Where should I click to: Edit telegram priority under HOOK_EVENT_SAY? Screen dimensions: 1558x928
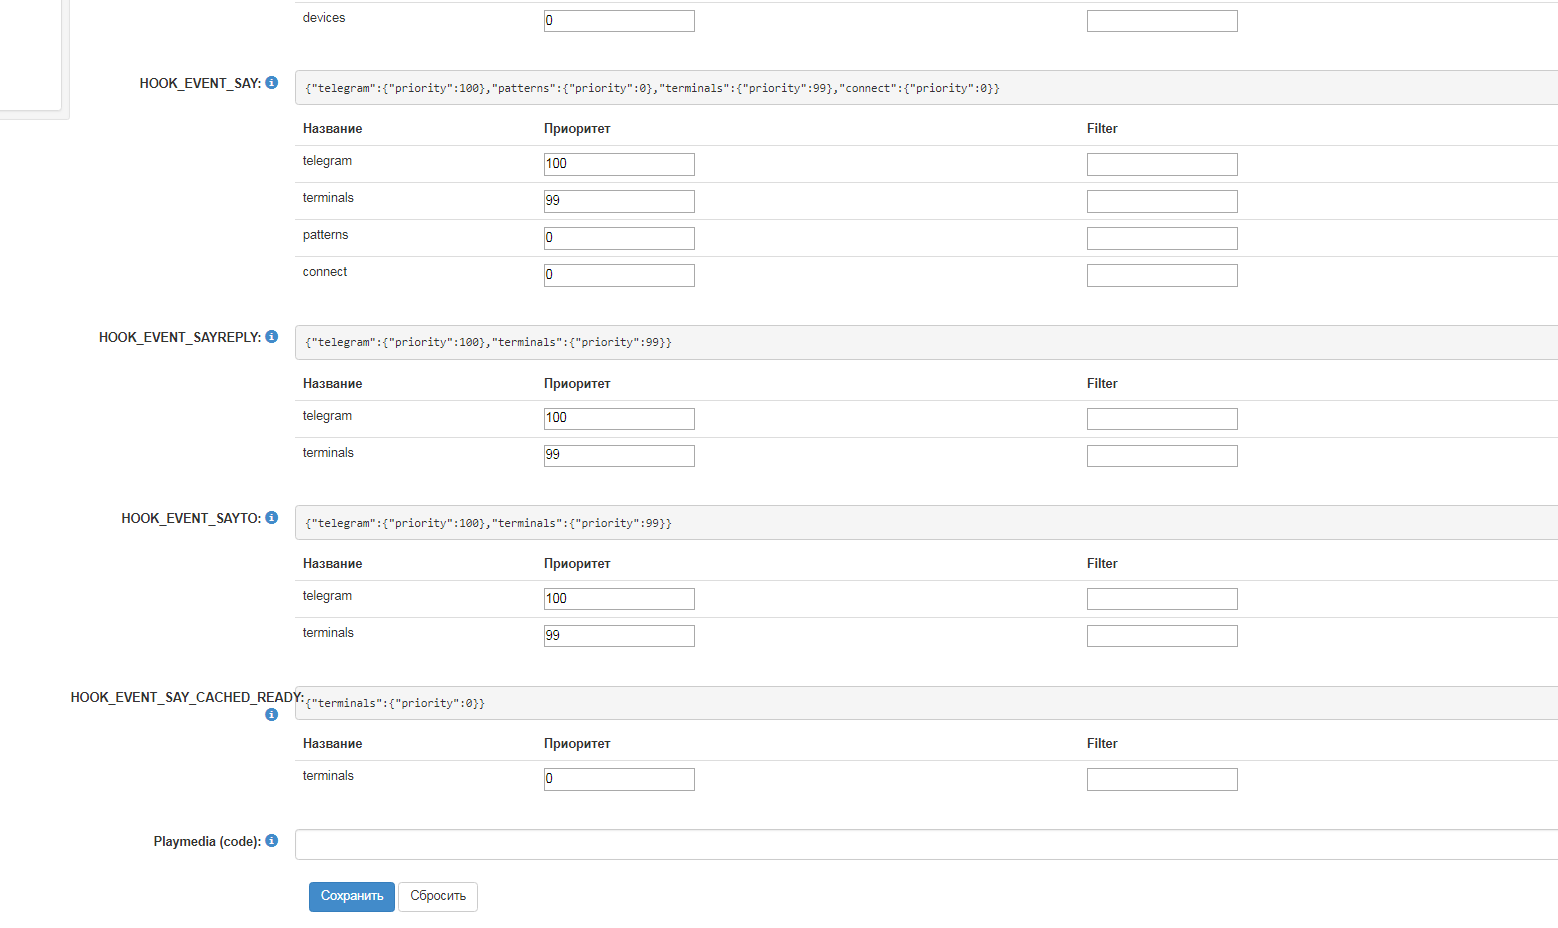click(619, 164)
